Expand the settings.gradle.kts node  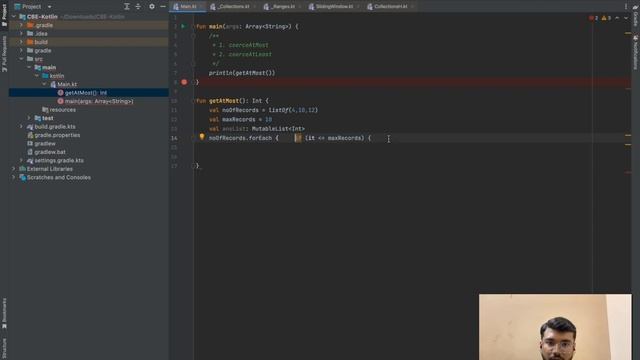tap(22, 160)
